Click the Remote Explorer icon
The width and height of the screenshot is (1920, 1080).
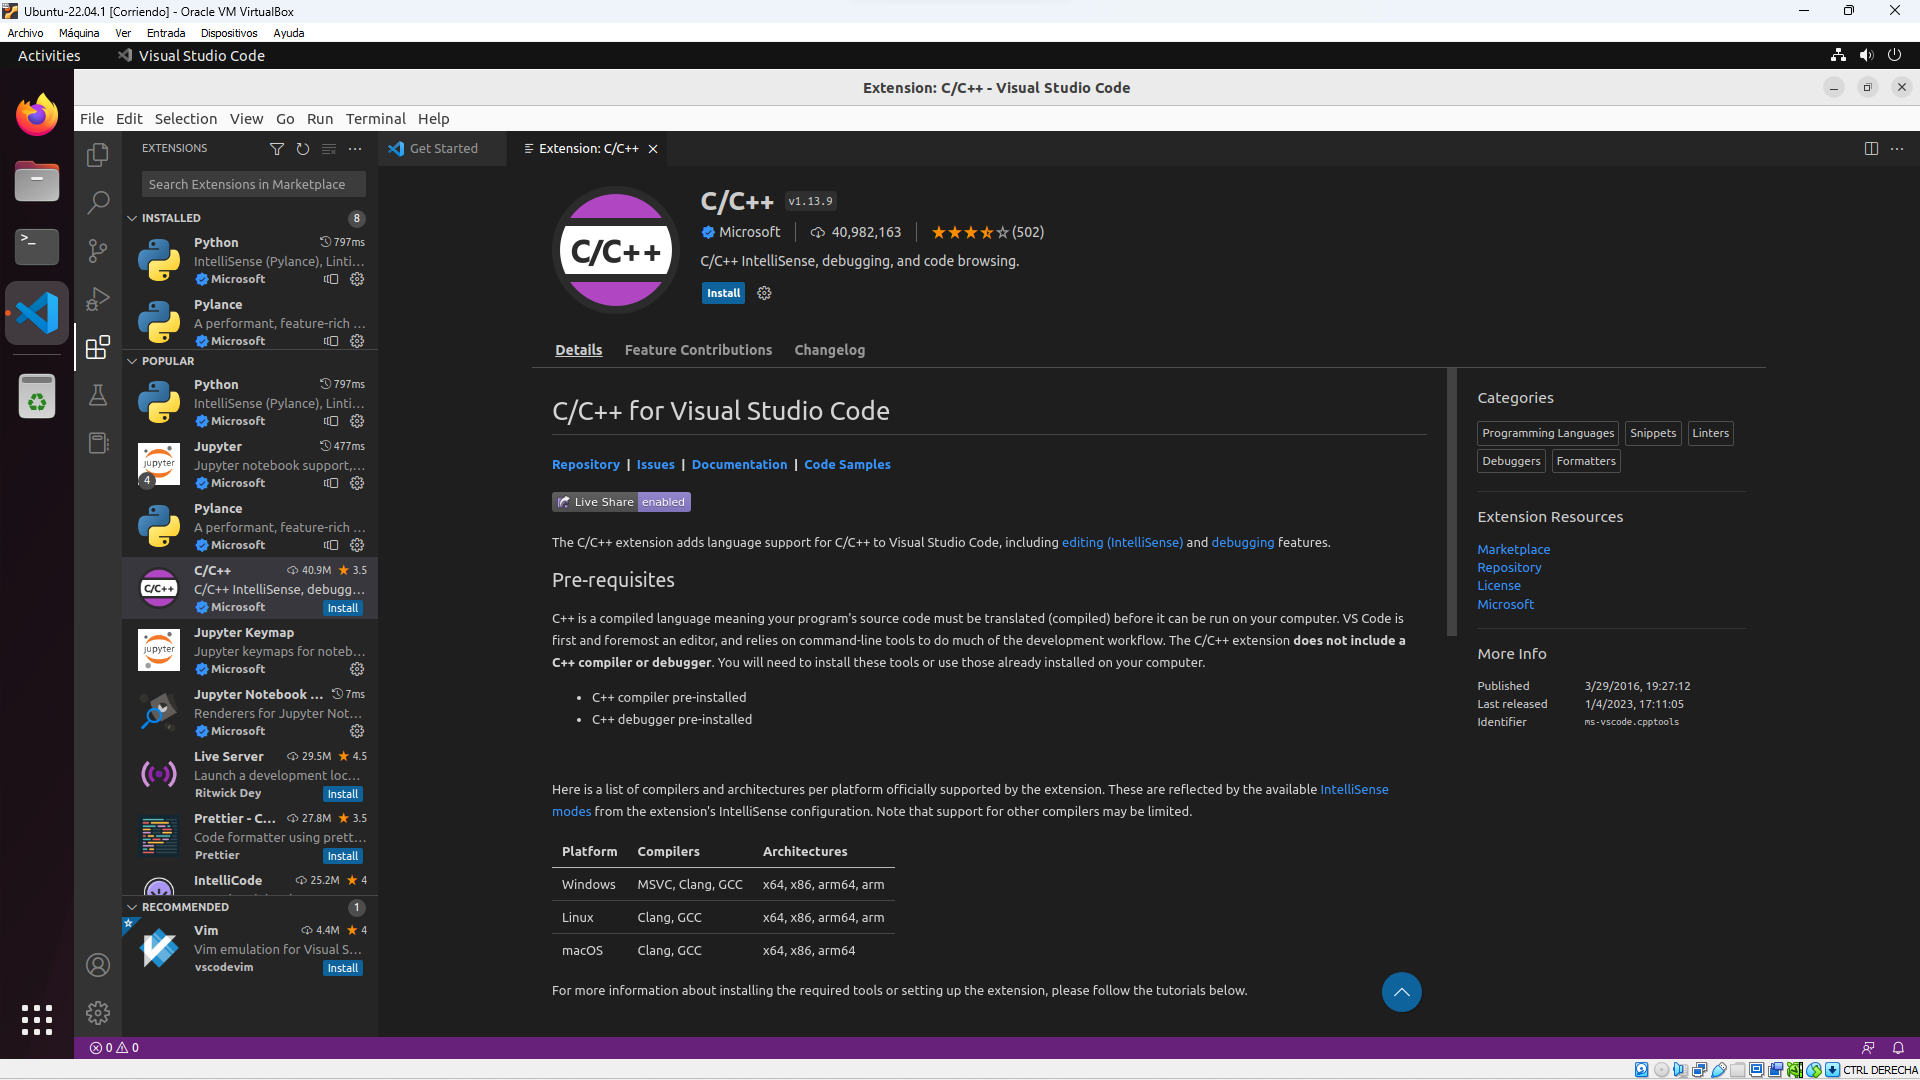coord(99,443)
